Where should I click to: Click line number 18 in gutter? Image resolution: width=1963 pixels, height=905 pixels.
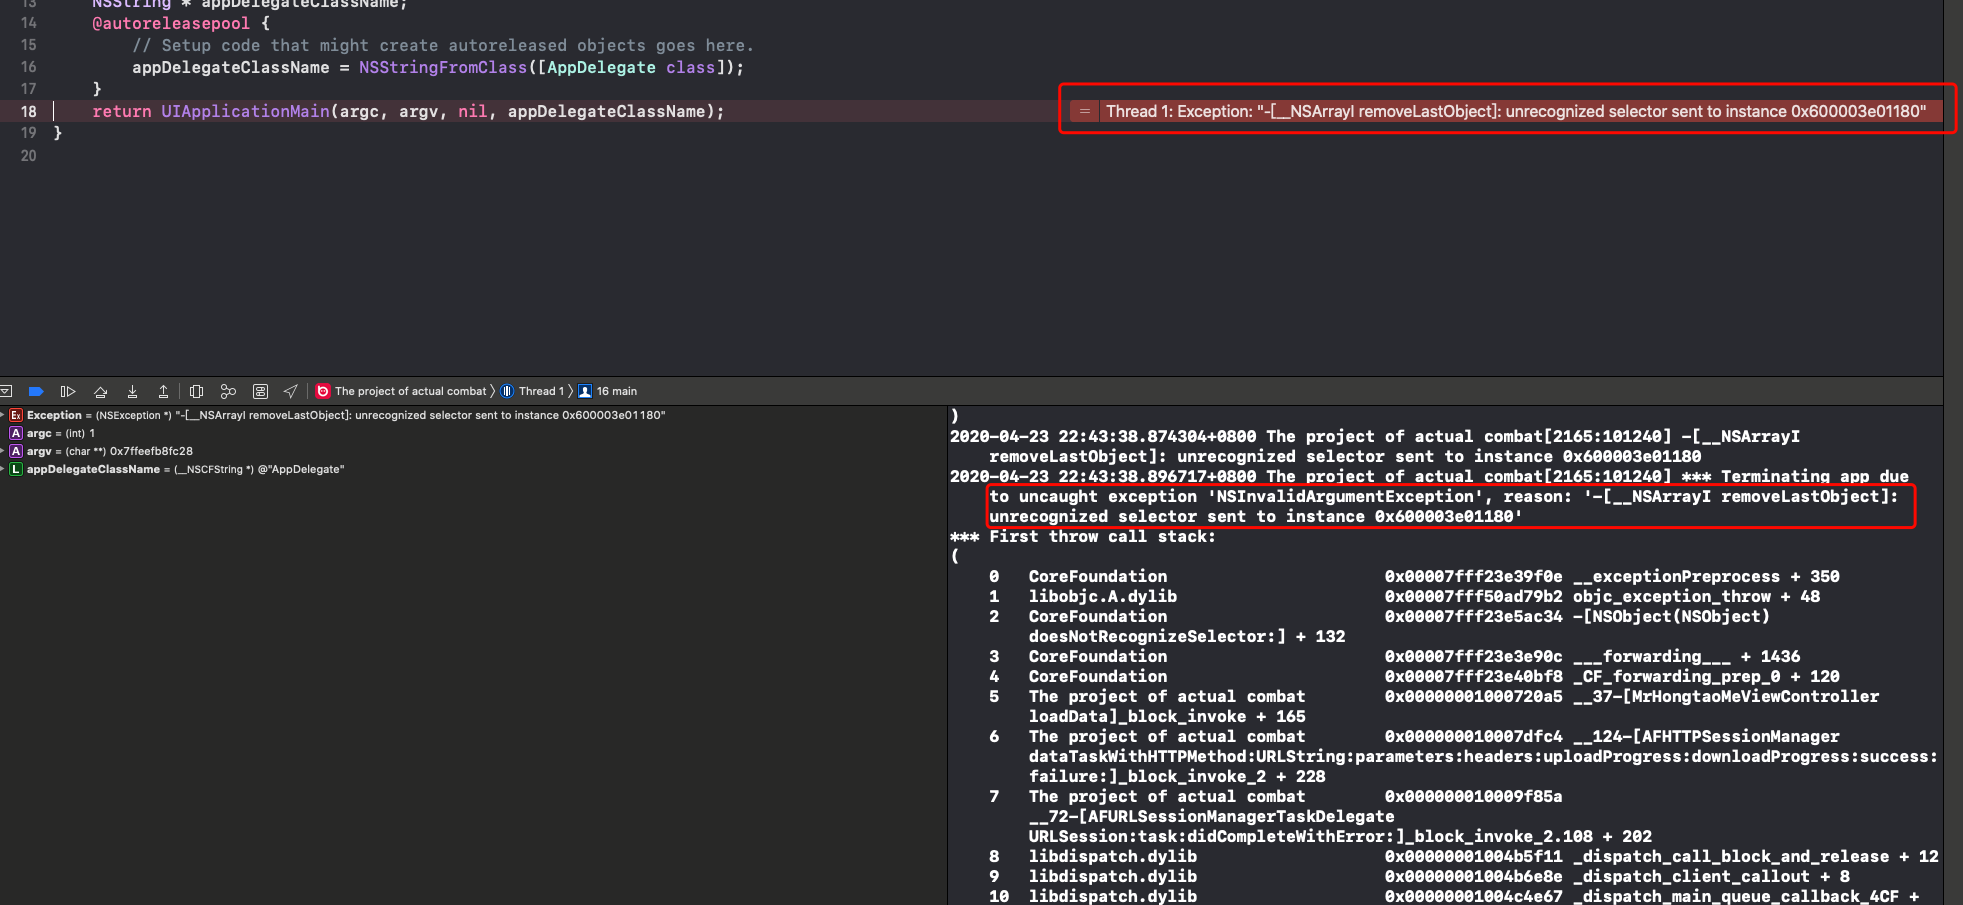click(28, 111)
